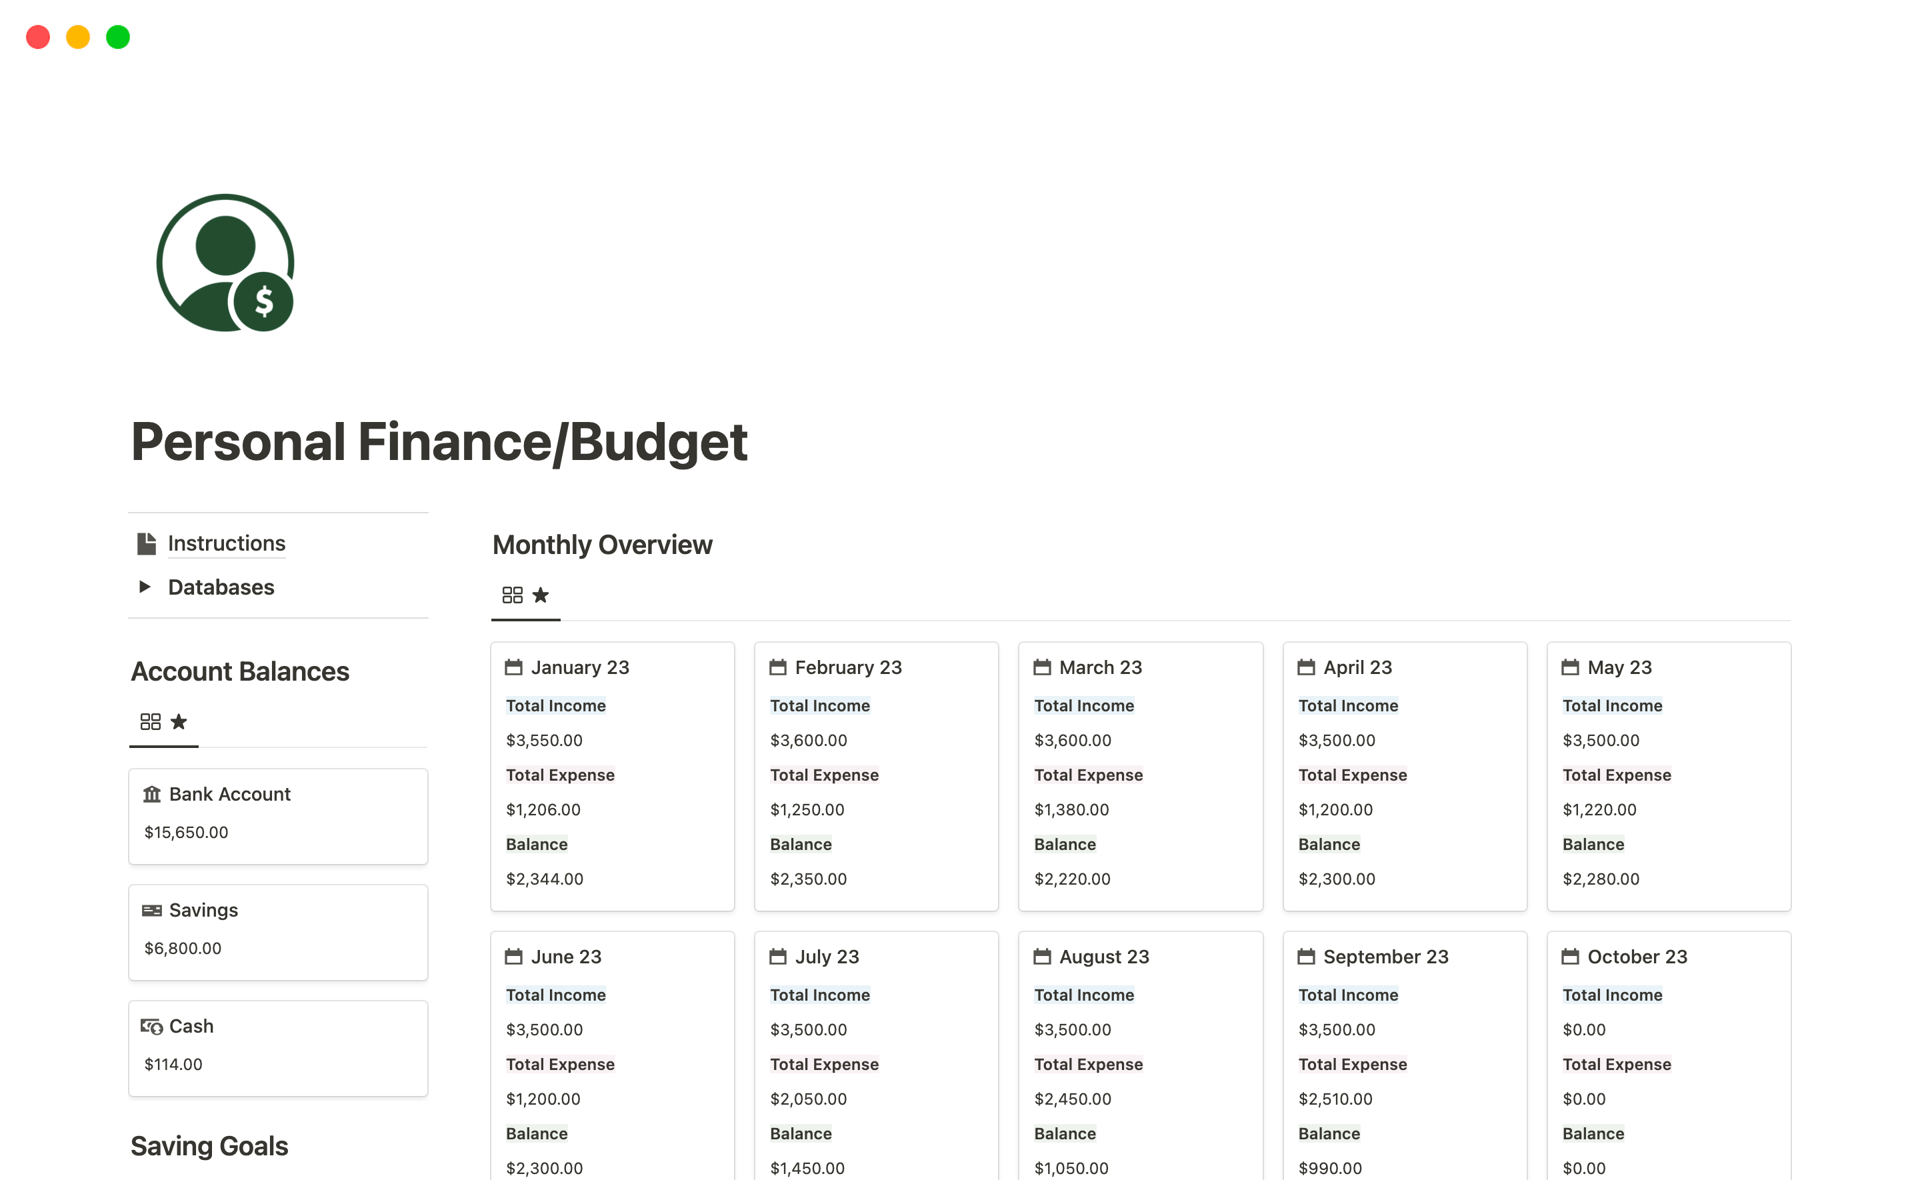Click the Instructions page icon
Image resolution: width=1920 pixels, height=1200 pixels.
tap(149, 542)
